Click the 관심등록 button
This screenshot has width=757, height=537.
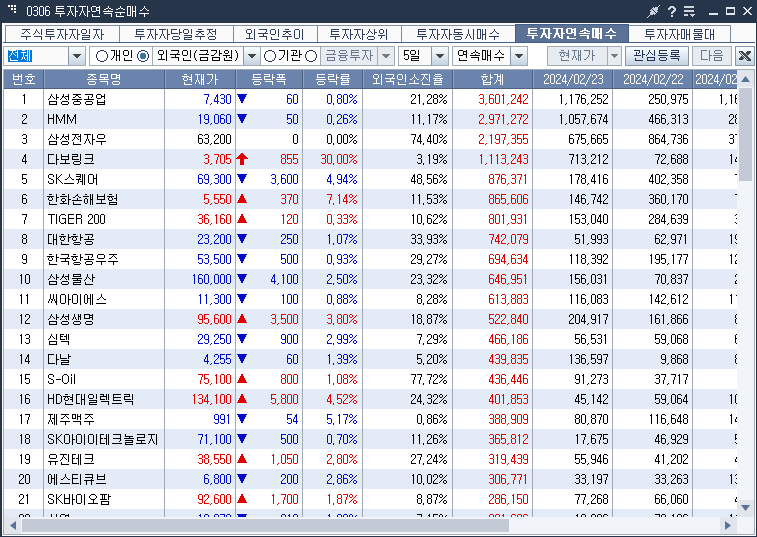pyautogui.click(x=657, y=56)
